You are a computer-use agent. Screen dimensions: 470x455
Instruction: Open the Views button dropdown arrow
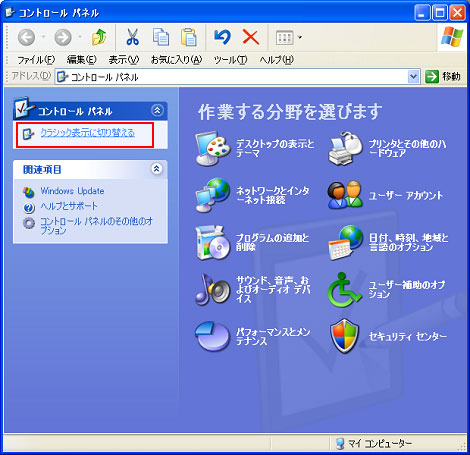pos(300,37)
